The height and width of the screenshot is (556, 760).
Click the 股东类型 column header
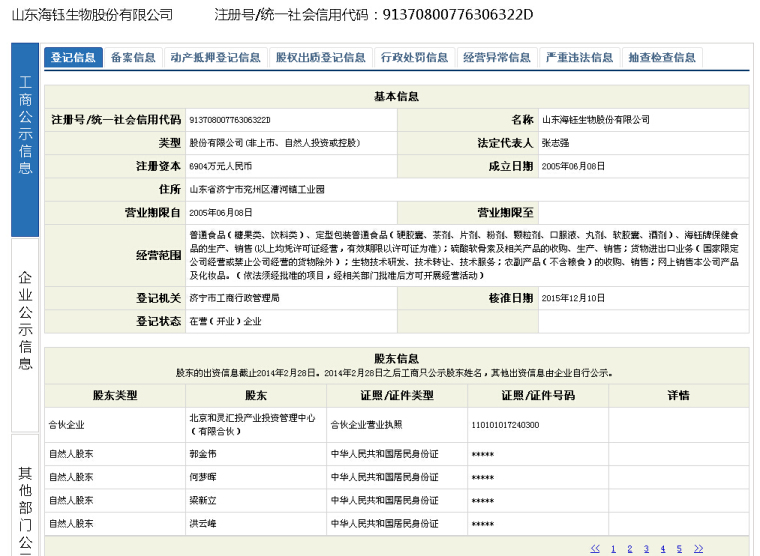pyautogui.click(x=115, y=396)
